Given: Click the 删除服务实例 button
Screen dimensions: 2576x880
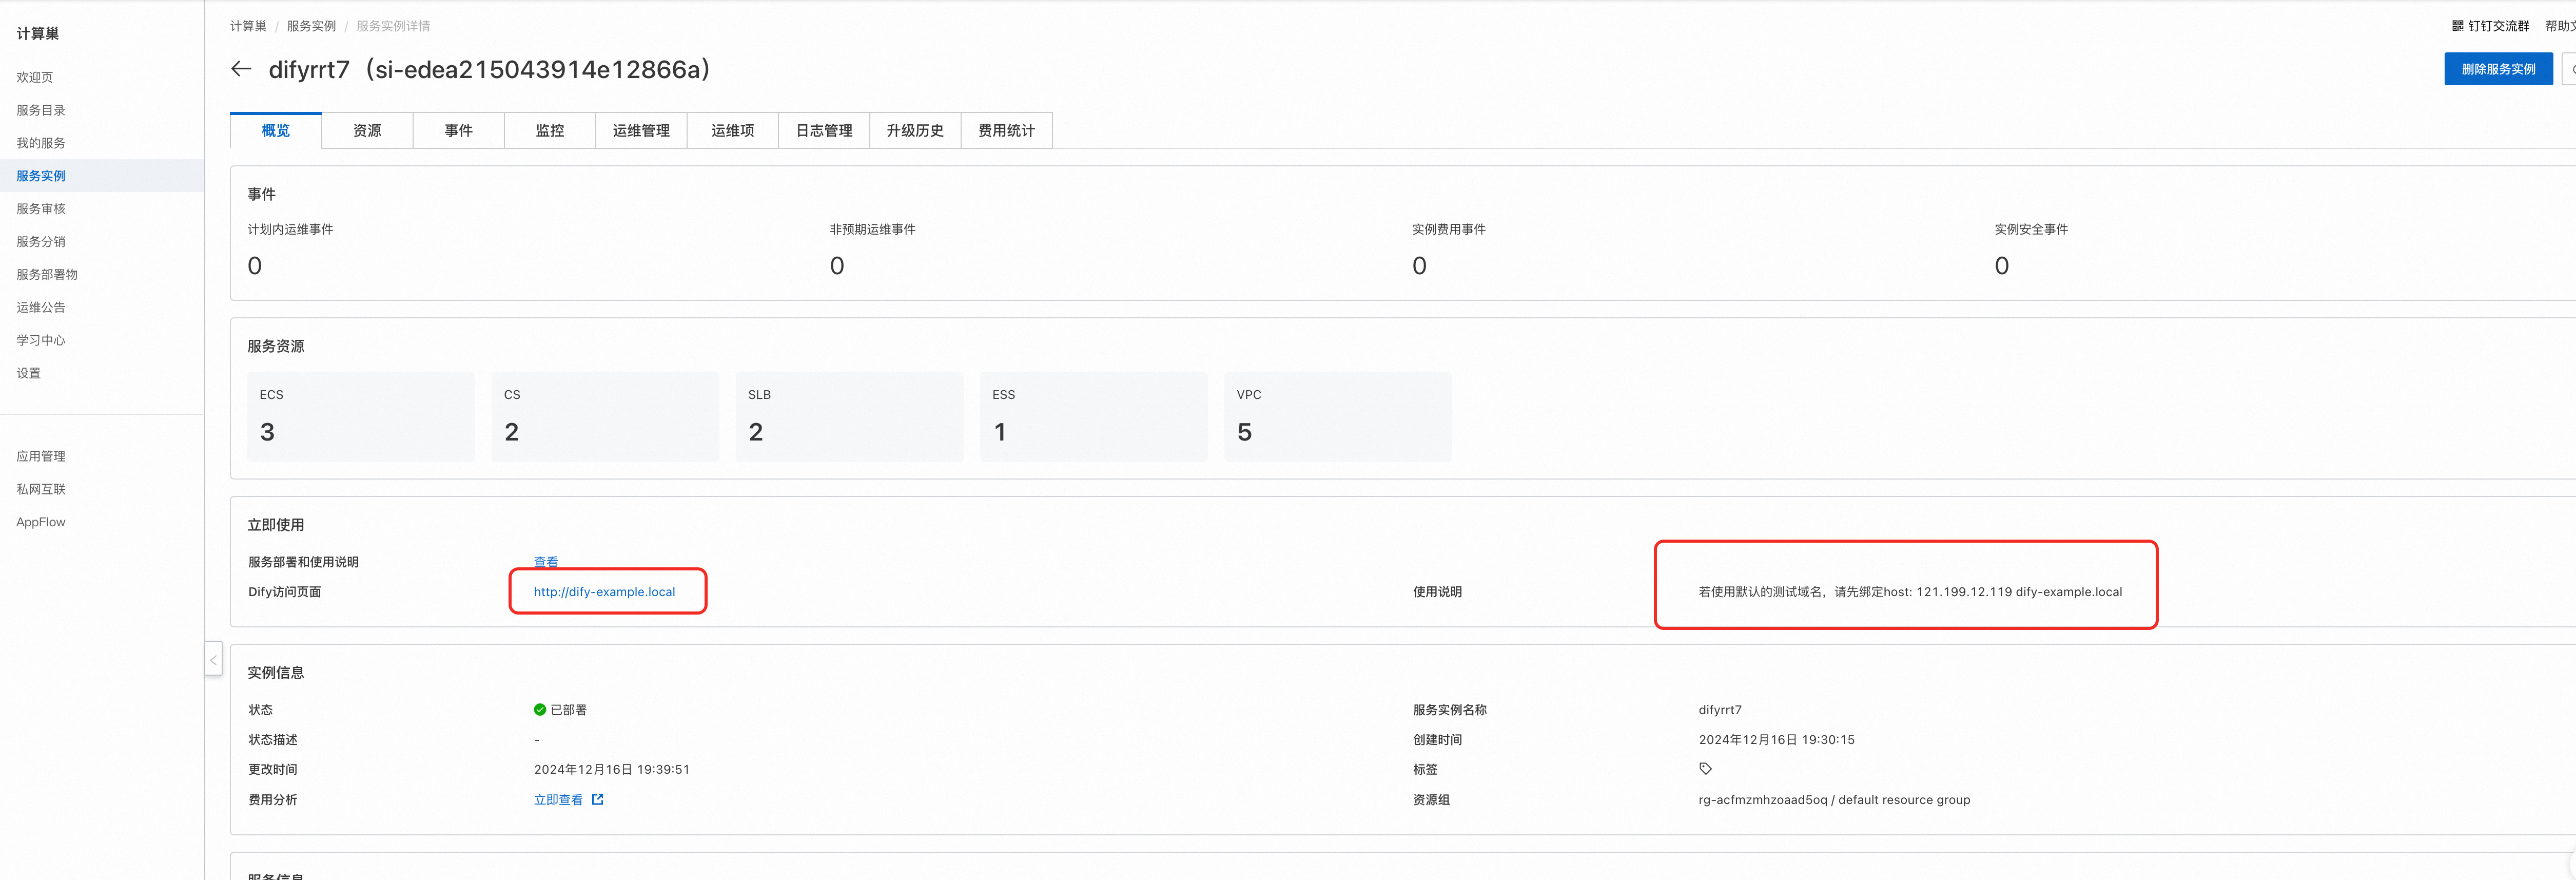Looking at the screenshot, I should pos(2497,69).
